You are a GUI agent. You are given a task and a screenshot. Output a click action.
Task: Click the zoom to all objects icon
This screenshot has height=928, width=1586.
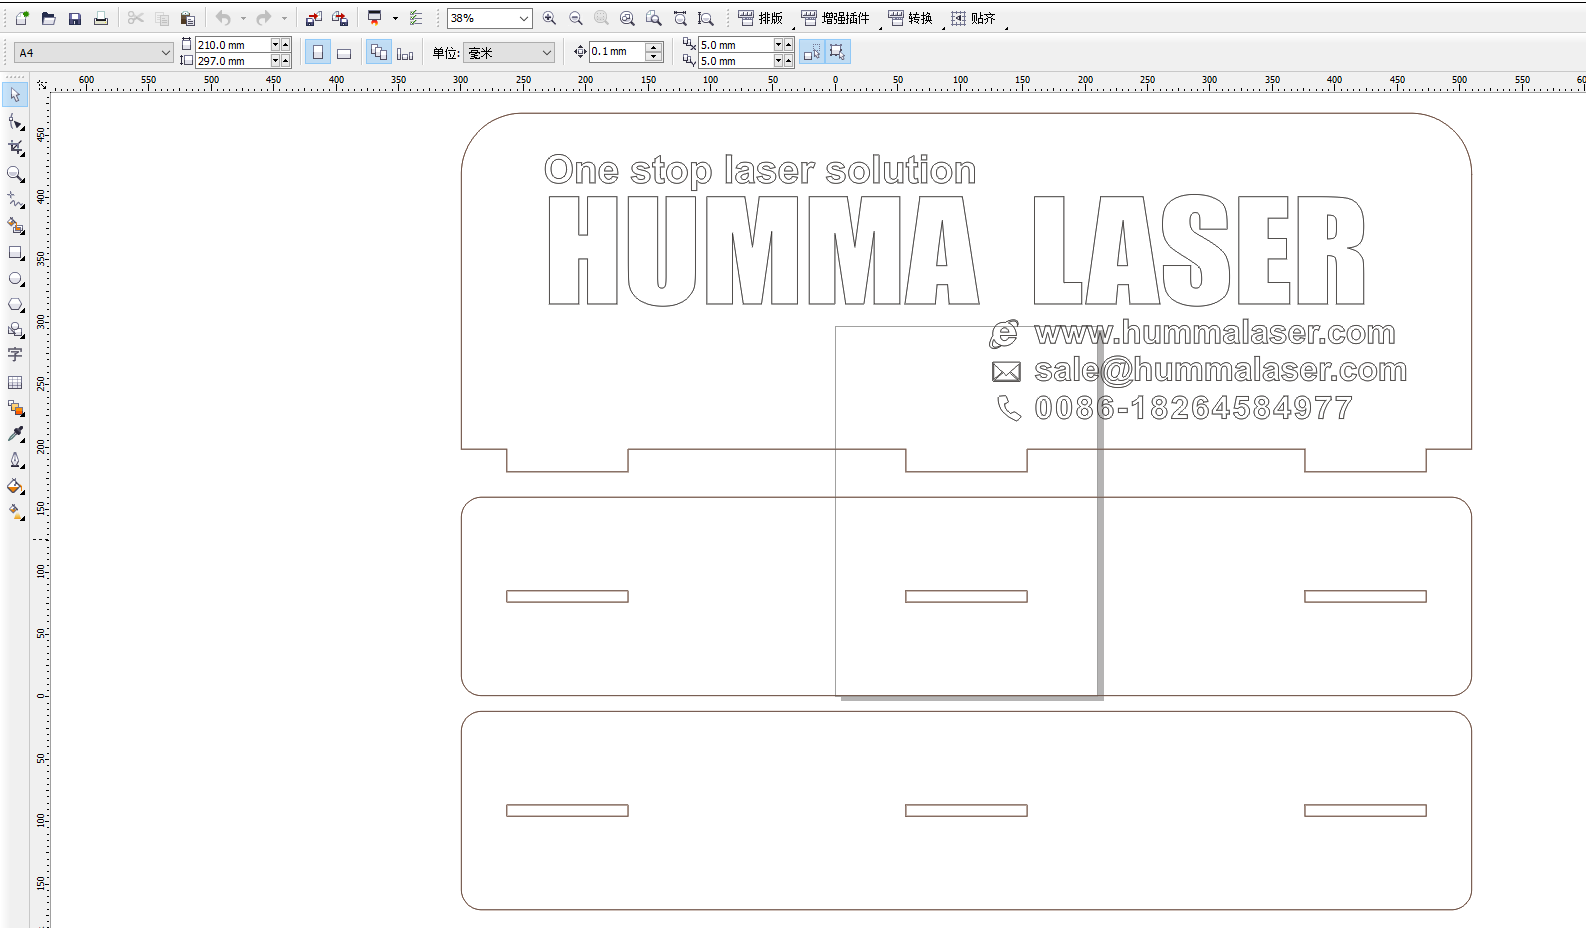[x=627, y=18]
